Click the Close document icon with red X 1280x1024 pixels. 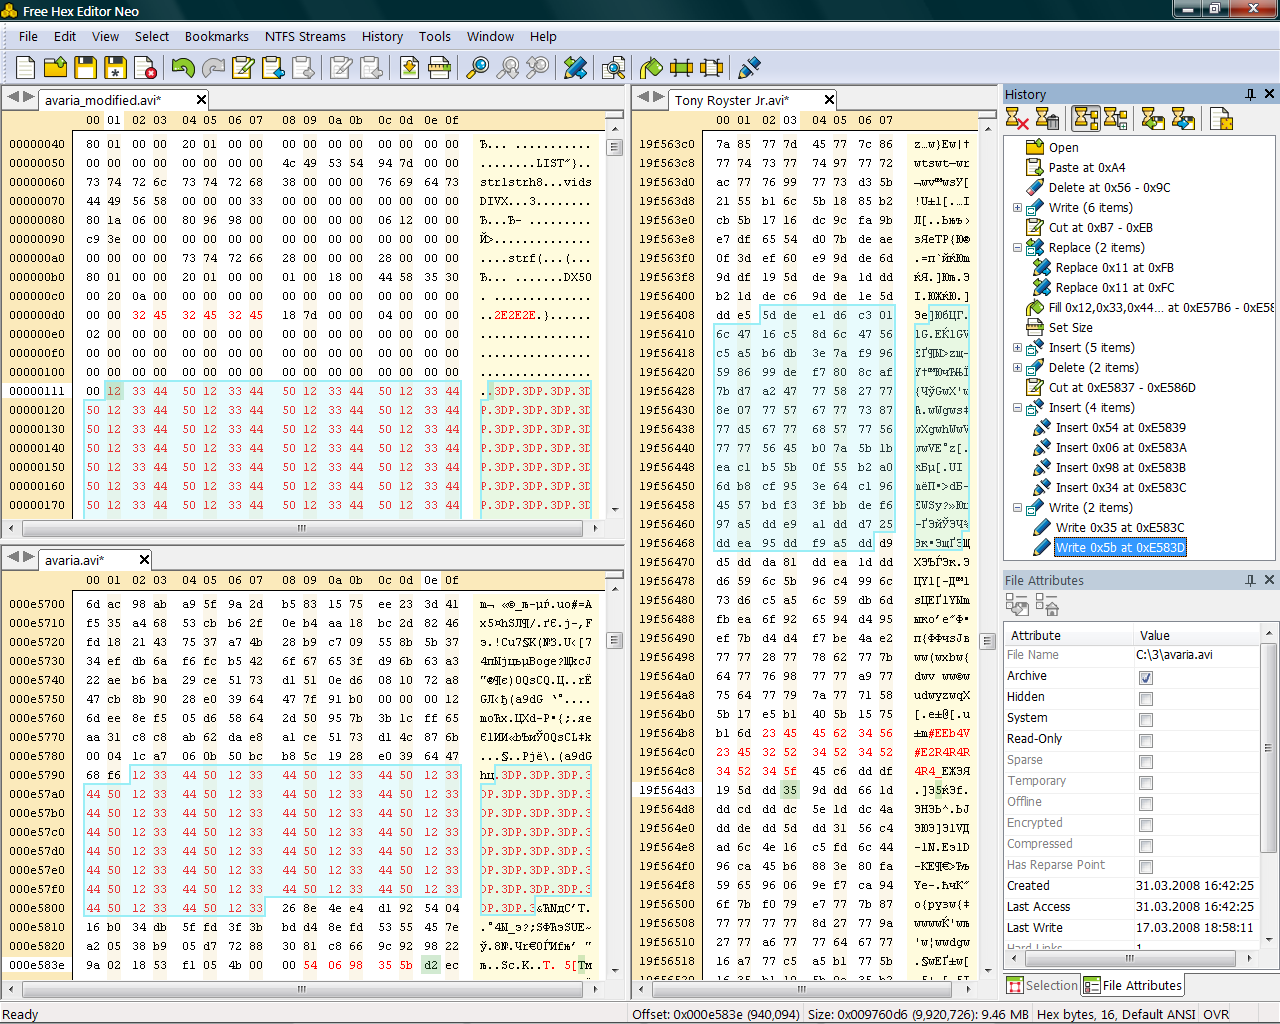(146, 67)
